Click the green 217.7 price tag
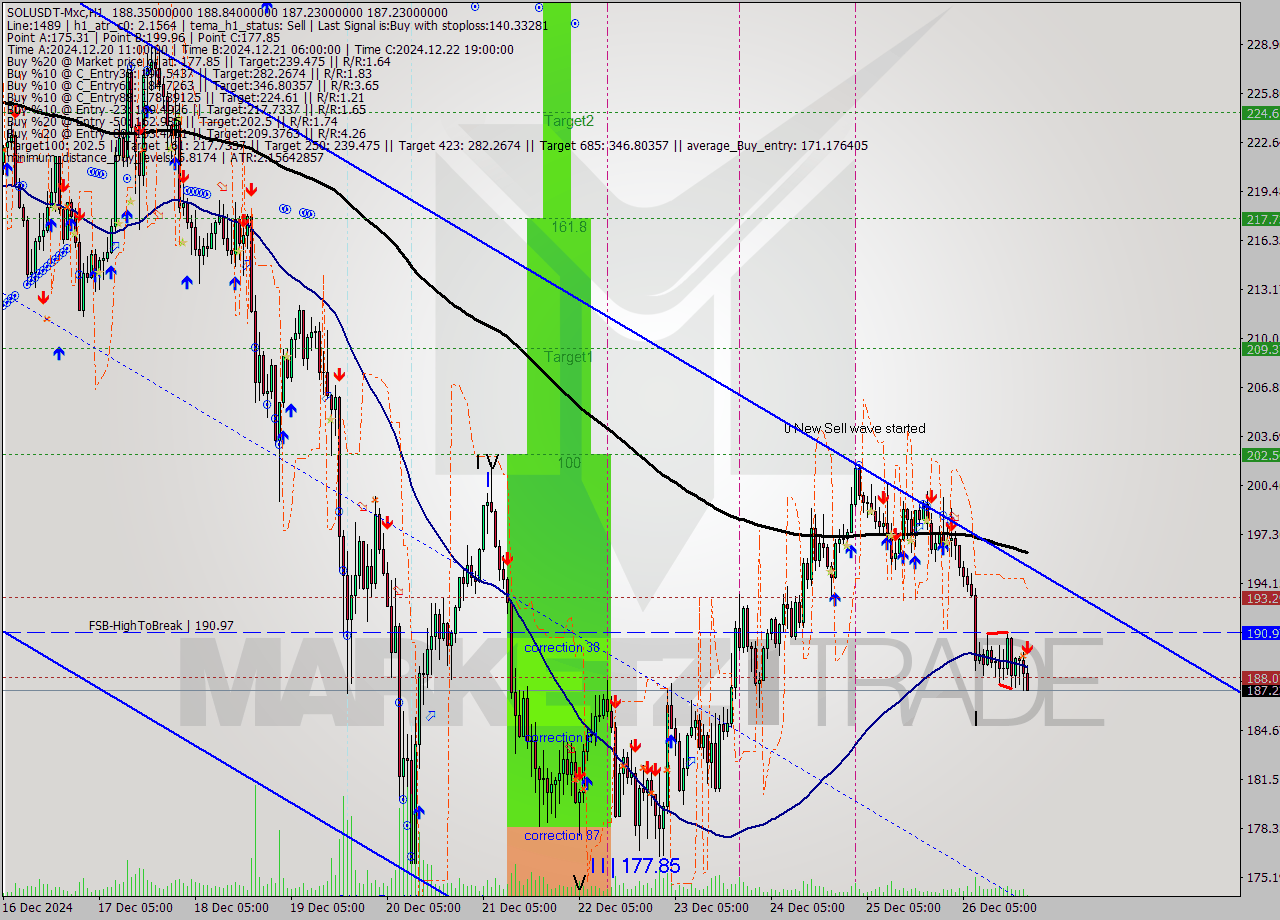The height and width of the screenshot is (920, 1280). pyautogui.click(x=1260, y=218)
